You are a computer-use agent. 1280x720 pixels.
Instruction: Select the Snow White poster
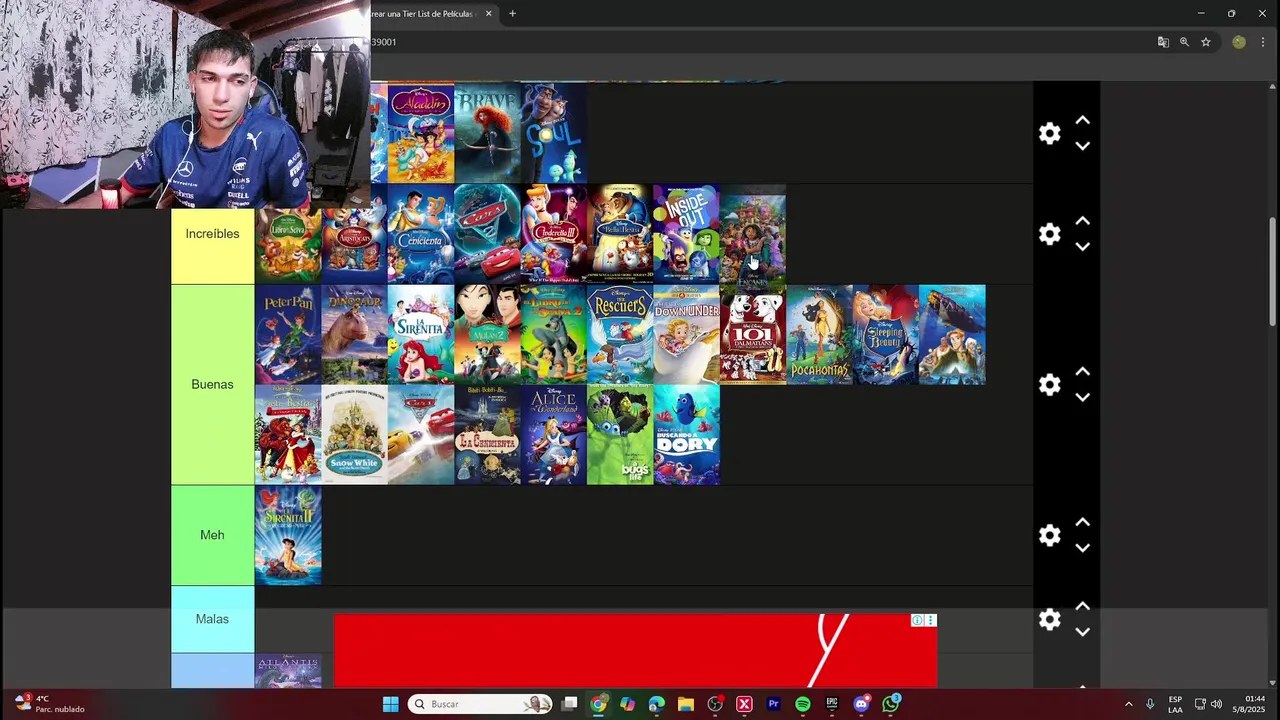point(354,435)
